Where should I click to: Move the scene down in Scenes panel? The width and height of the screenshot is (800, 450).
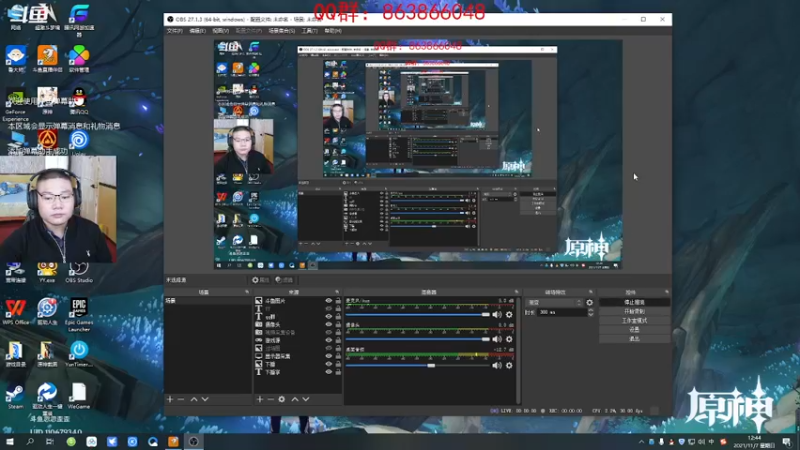tap(205, 399)
